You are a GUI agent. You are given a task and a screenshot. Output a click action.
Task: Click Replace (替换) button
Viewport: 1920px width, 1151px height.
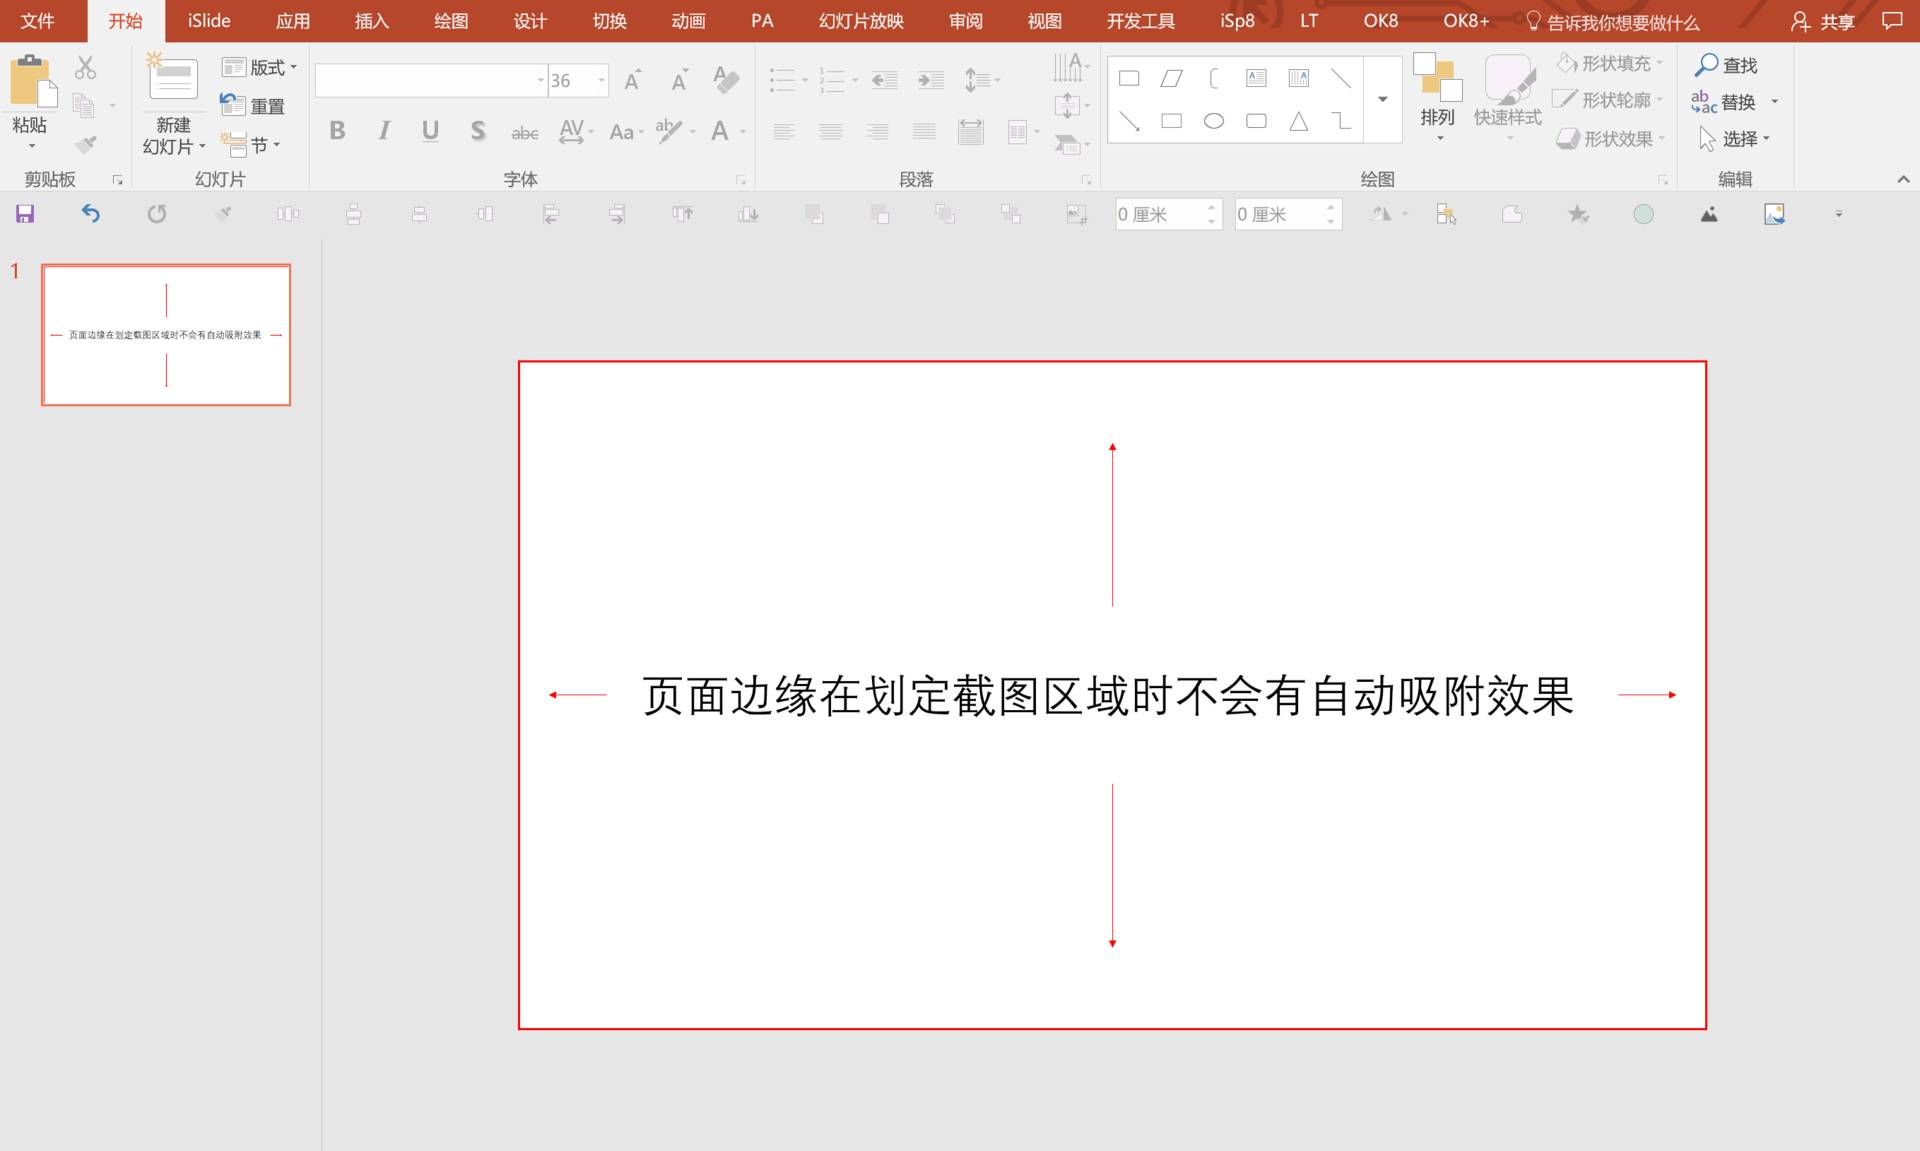pos(1725,102)
